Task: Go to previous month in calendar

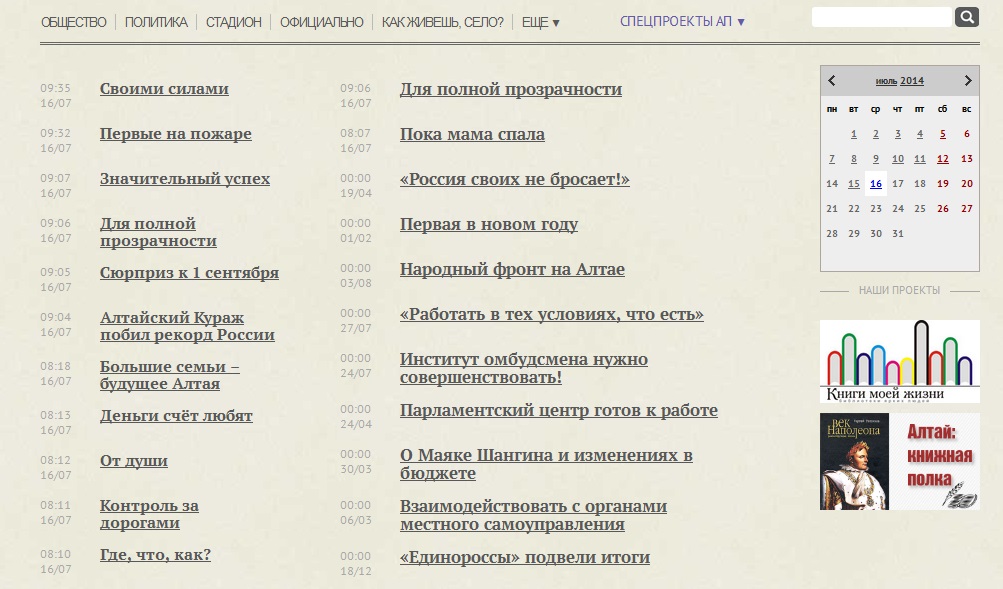Action: click(x=832, y=81)
